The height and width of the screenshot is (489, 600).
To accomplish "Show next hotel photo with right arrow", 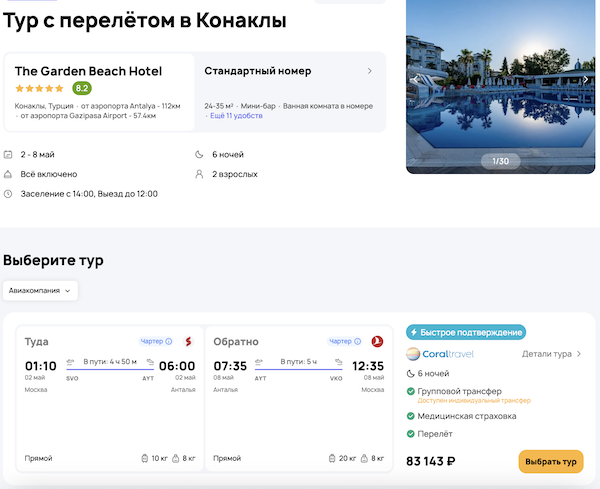I will (x=586, y=79).
